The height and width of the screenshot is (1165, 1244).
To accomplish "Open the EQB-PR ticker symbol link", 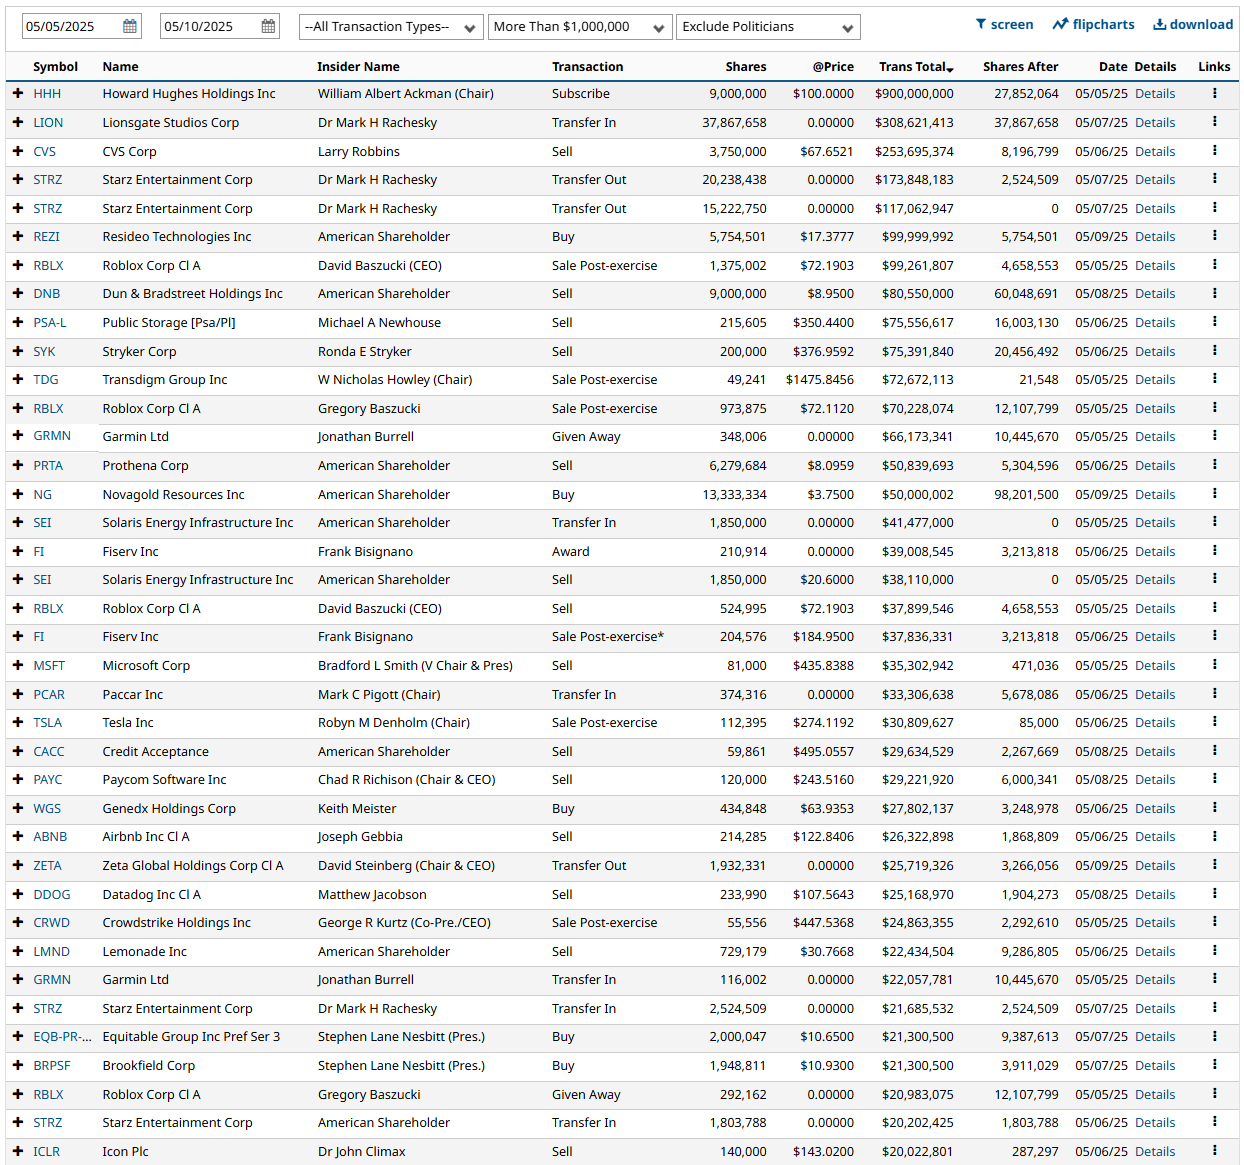I will coord(62,1036).
